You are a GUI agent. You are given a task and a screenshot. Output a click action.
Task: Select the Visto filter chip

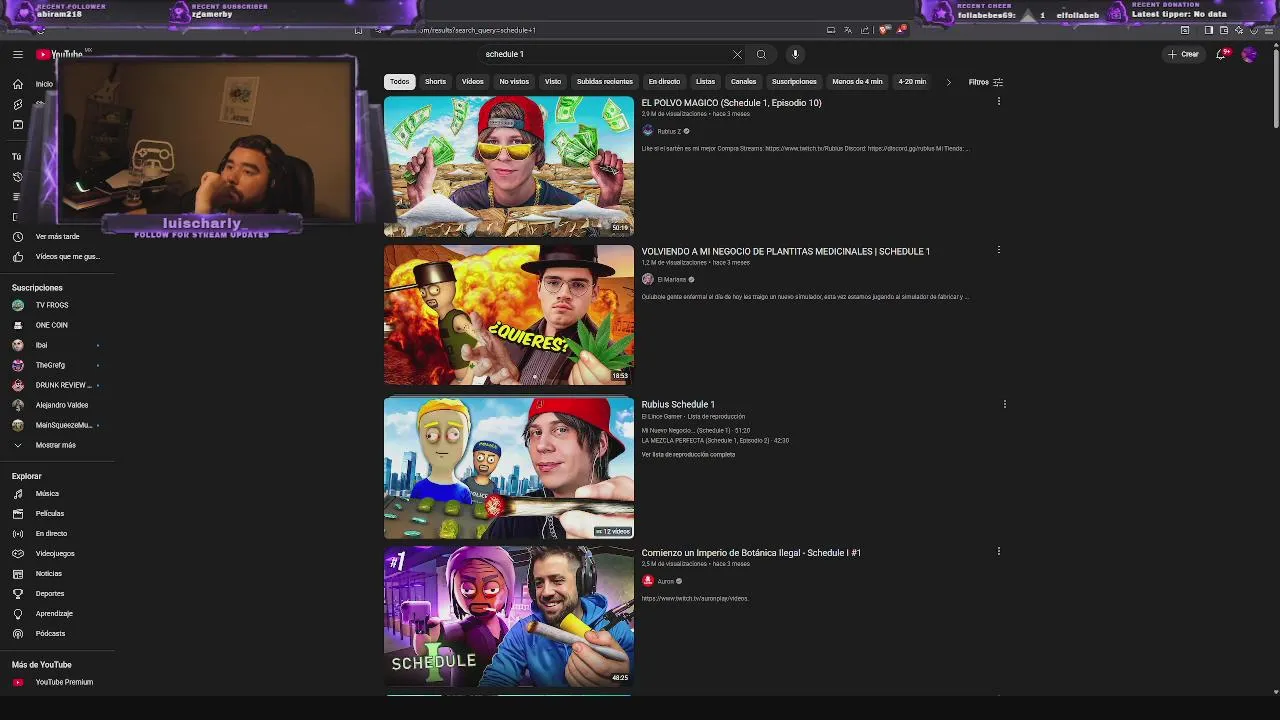[x=553, y=82]
